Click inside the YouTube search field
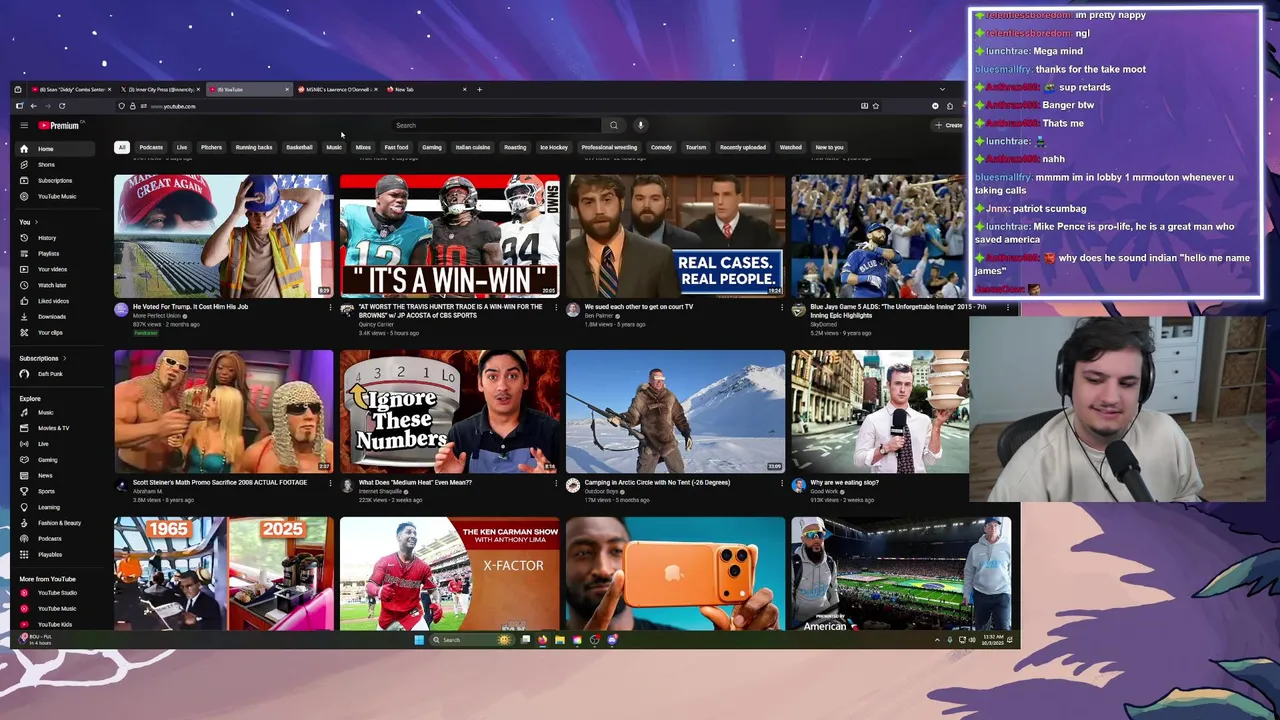This screenshot has height=720, width=1280. pyautogui.click(x=497, y=125)
